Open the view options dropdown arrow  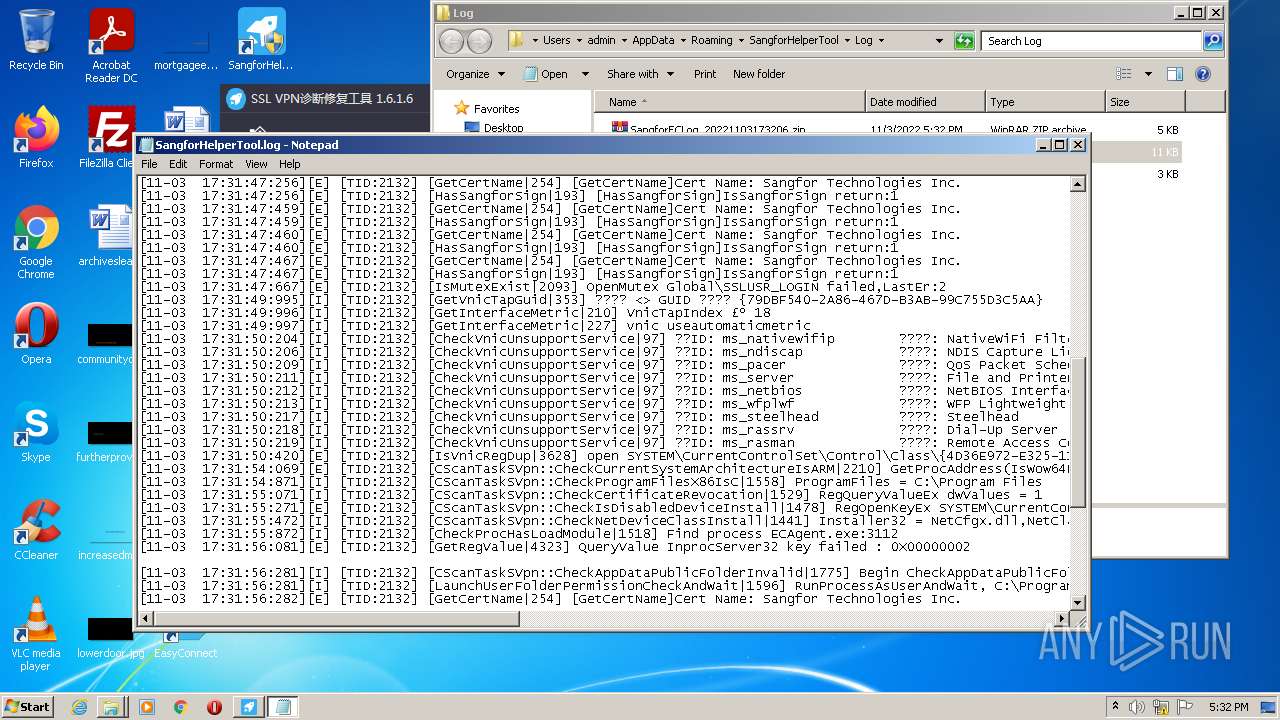coord(1148,74)
